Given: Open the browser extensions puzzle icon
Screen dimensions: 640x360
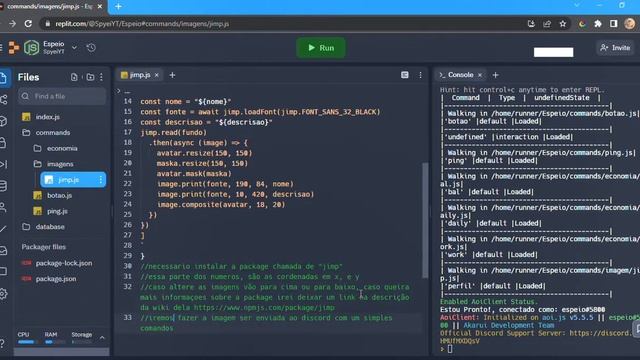Looking at the screenshot, I should pyautogui.click(x=598, y=24).
